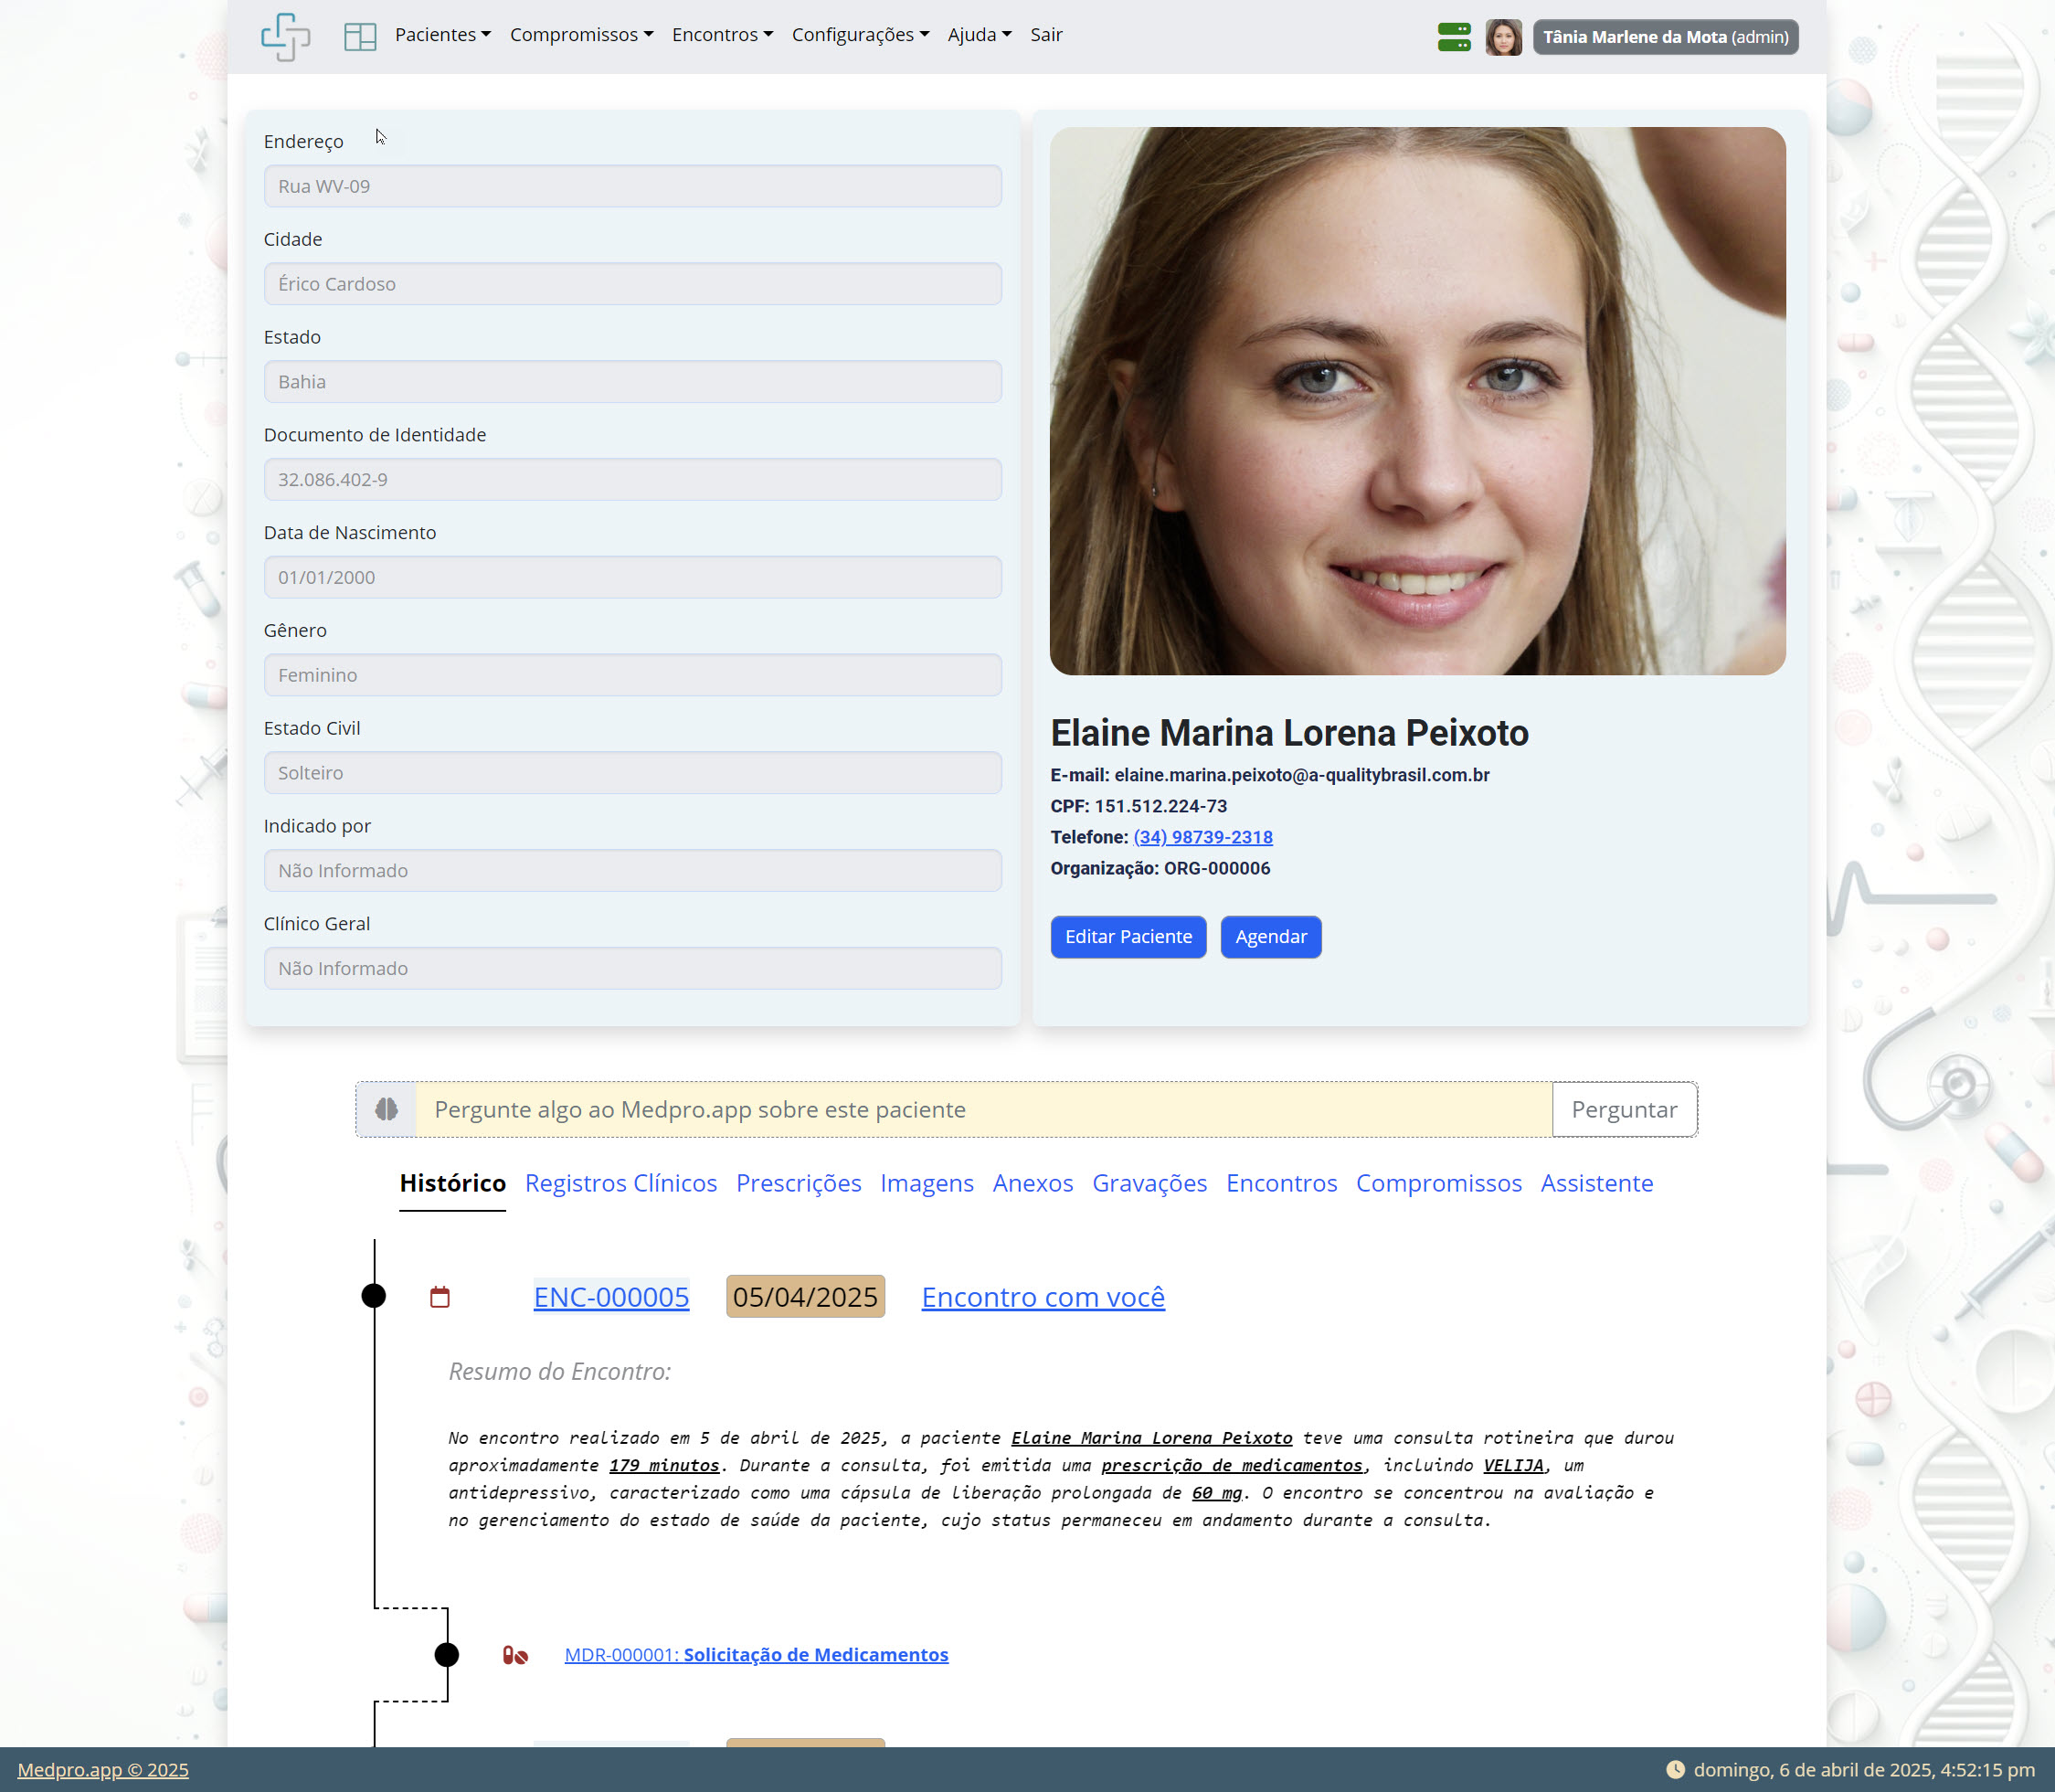Open the Gravações tab
The image size is (2055, 1792).
(x=1149, y=1183)
